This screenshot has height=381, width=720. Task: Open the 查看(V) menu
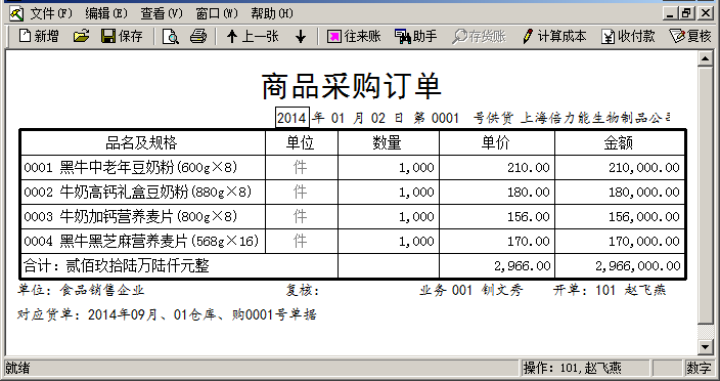click(161, 14)
